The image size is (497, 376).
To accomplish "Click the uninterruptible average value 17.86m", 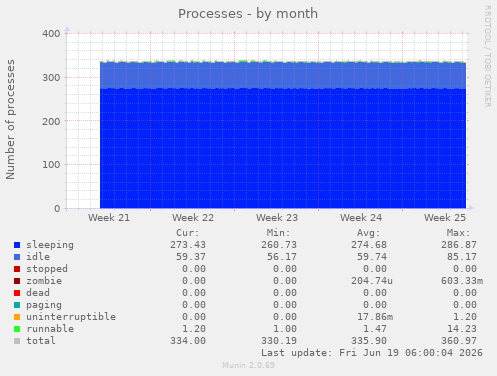I will (375, 317).
